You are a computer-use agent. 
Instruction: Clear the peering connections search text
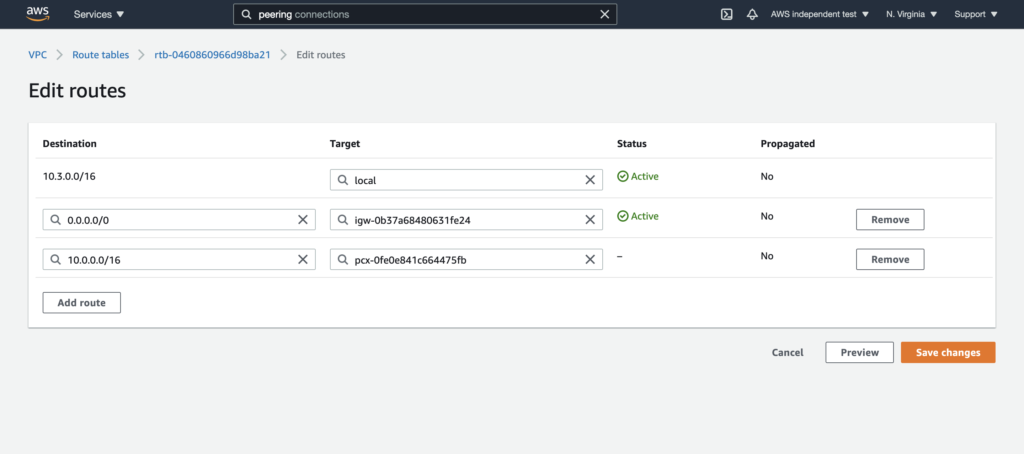pyautogui.click(x=604, y=15)
